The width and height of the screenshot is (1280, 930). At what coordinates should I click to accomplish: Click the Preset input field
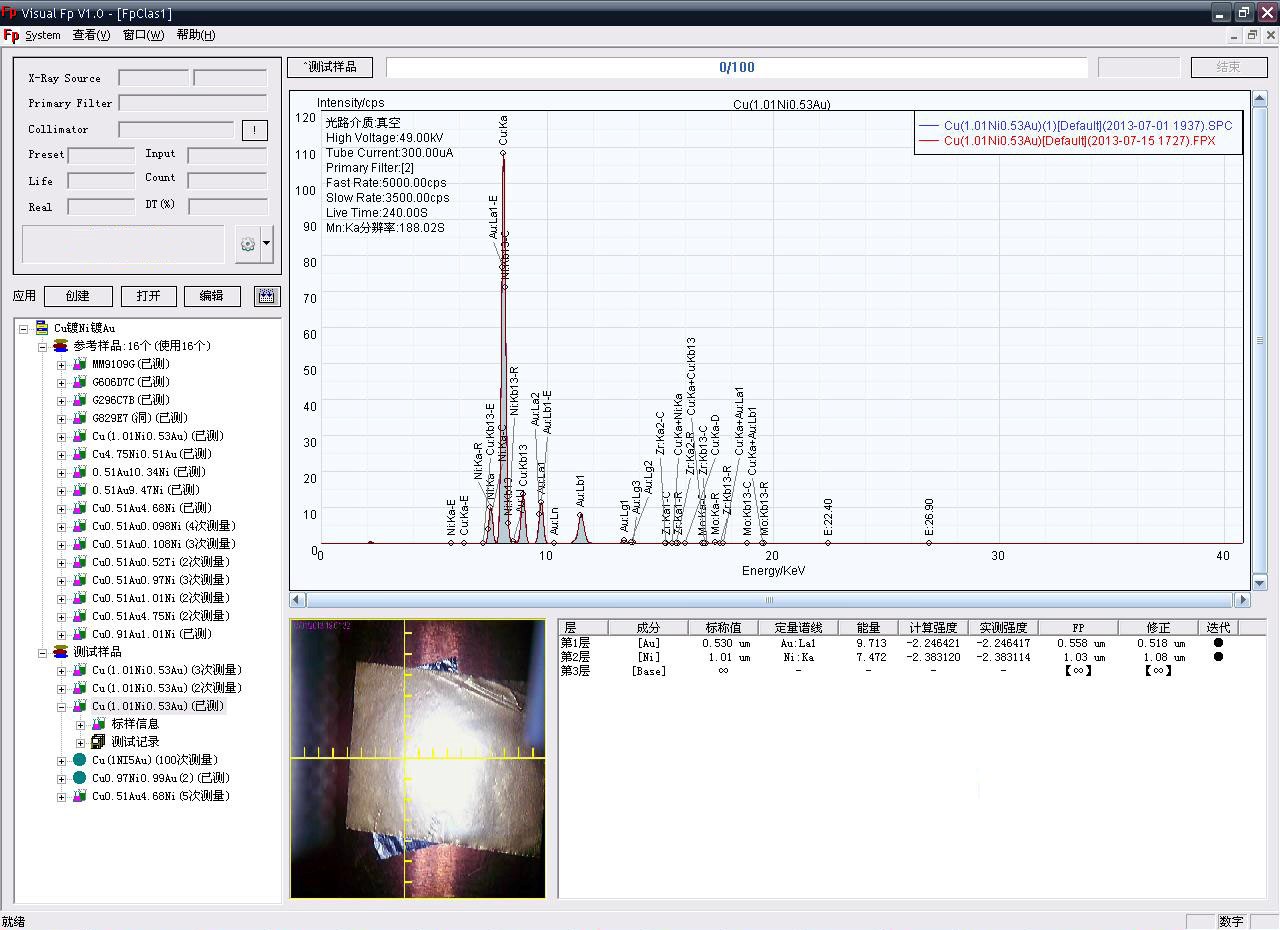[x=101, y=155]
